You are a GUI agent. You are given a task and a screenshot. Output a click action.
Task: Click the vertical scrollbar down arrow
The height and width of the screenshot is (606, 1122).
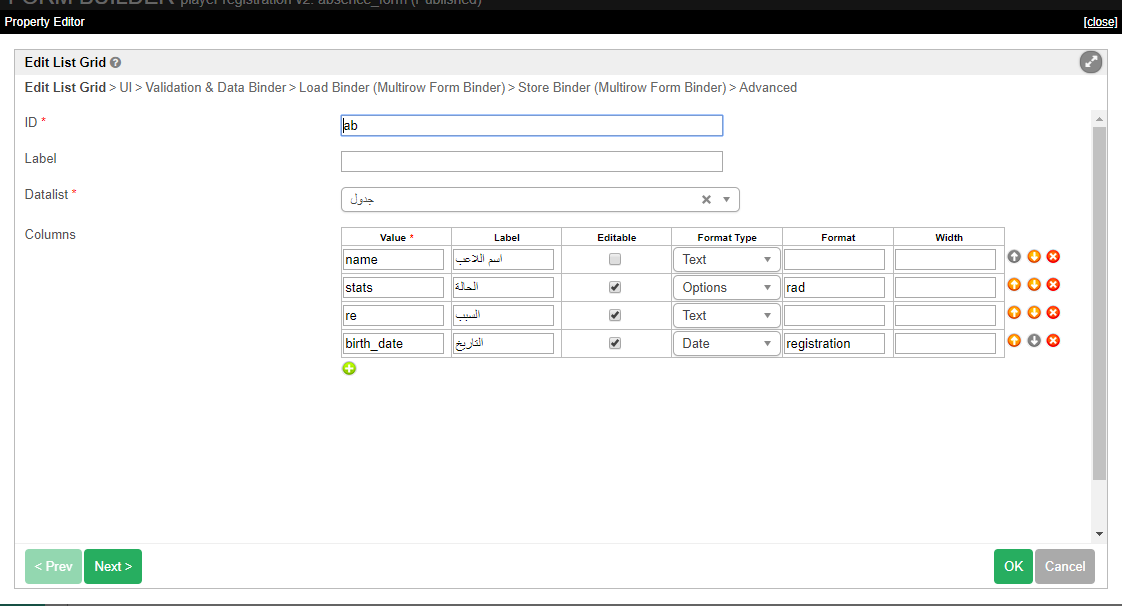point(1099,534)
